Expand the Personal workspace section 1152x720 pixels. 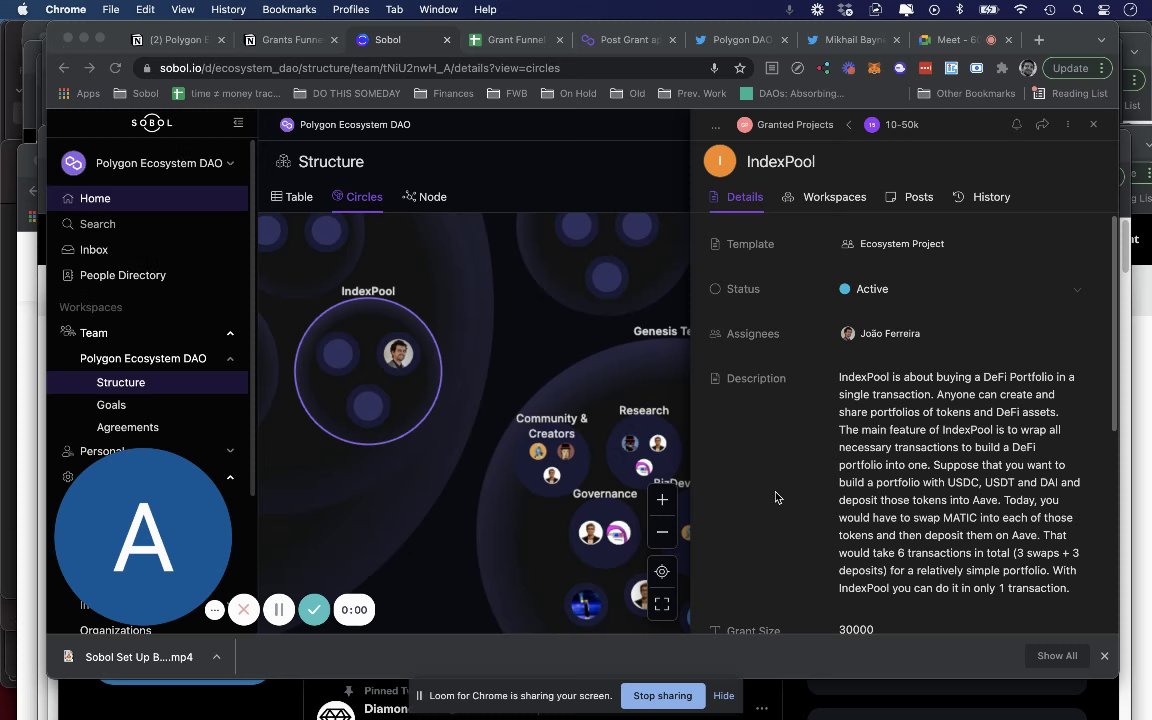pyautogui.click(x=230, y=451)
